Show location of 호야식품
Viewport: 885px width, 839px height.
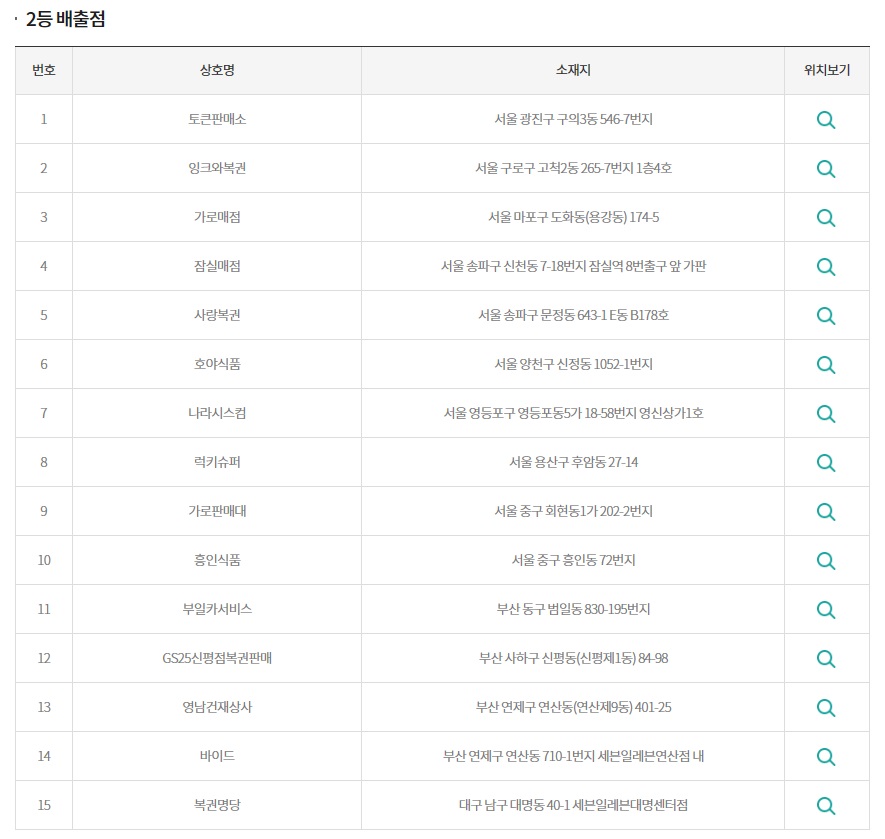826,365
